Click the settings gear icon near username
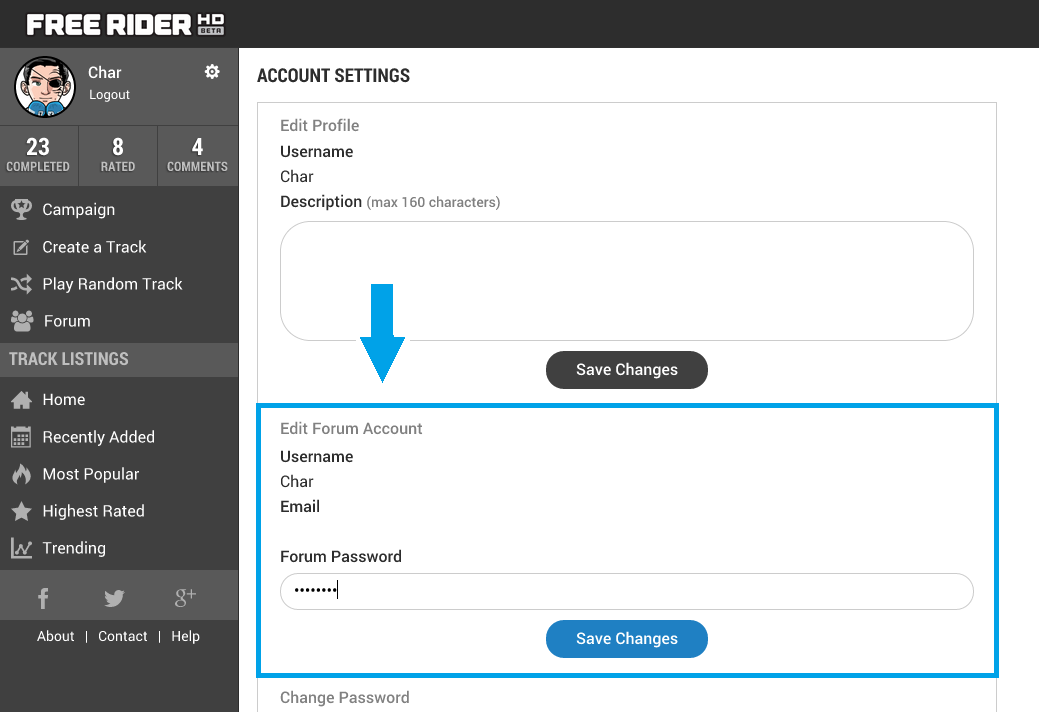 click(x=212, y=72)
